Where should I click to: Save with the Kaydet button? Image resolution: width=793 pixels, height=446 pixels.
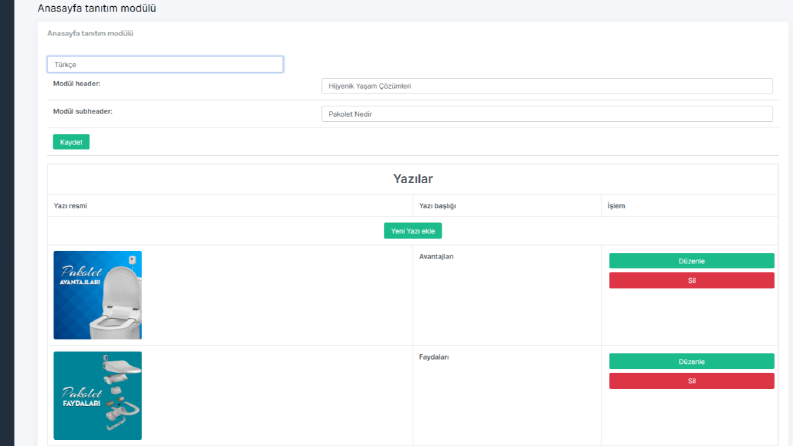71,142
